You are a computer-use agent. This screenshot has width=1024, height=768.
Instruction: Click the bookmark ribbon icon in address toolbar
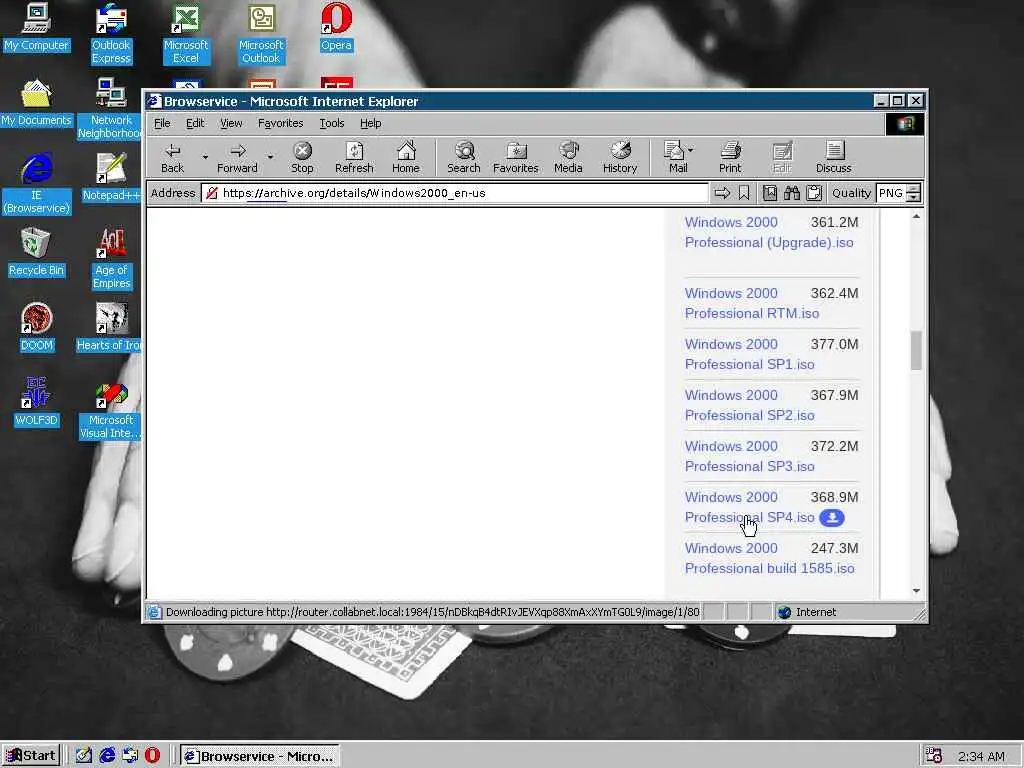click(x=744, y=193)
